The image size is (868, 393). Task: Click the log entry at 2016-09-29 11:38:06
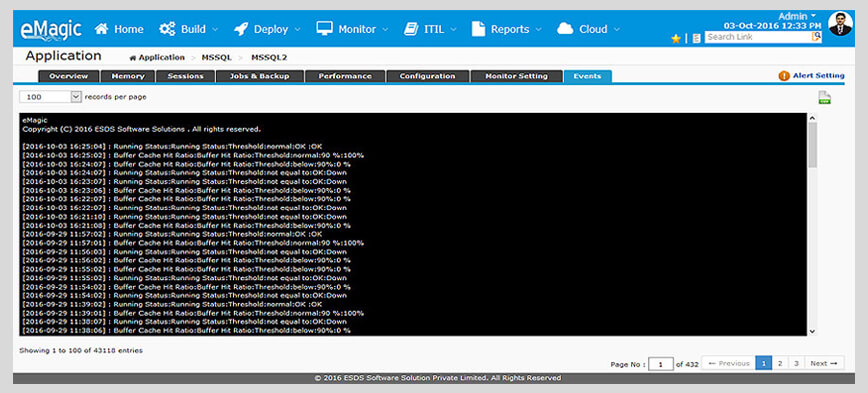(x=187, y=330)
